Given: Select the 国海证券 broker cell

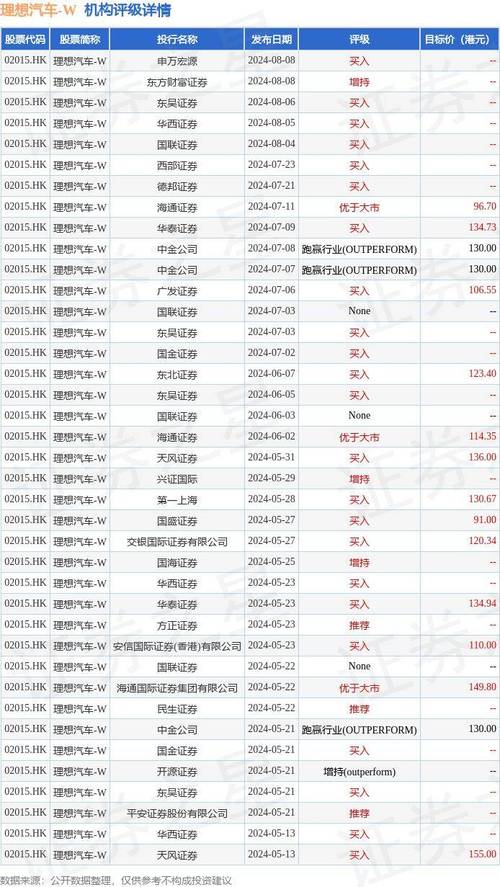Looking at the screenshot, I should tap(177, 563).
